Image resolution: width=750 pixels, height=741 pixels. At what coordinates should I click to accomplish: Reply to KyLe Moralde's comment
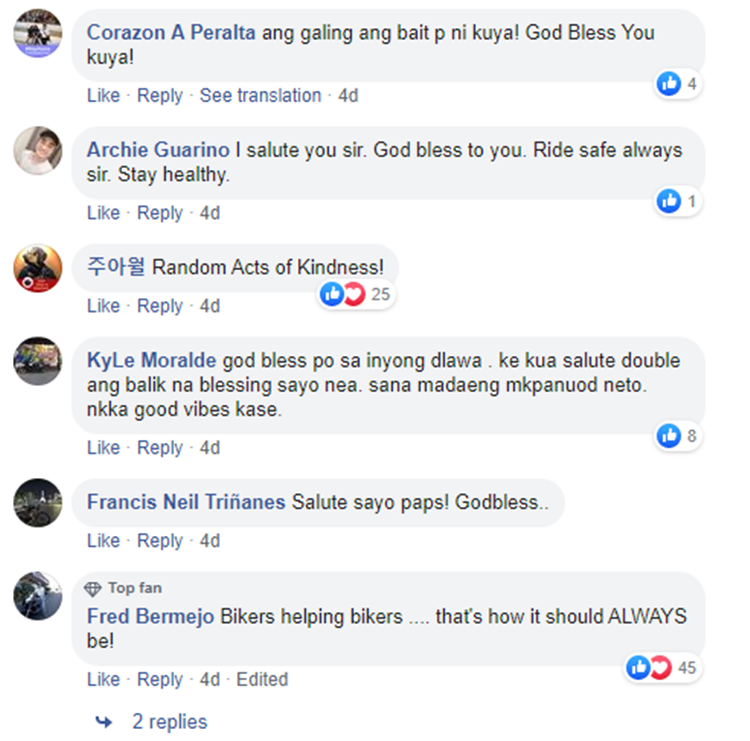point(160,448)
